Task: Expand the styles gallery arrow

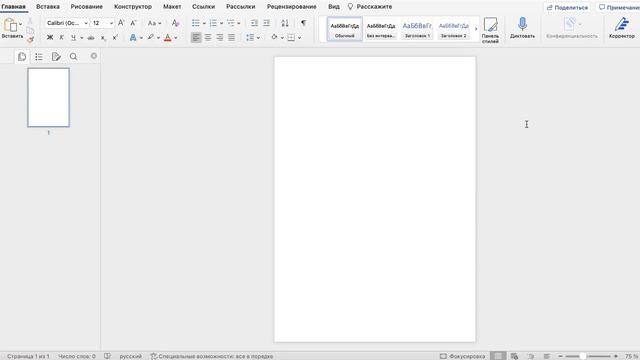Action: 476,29
